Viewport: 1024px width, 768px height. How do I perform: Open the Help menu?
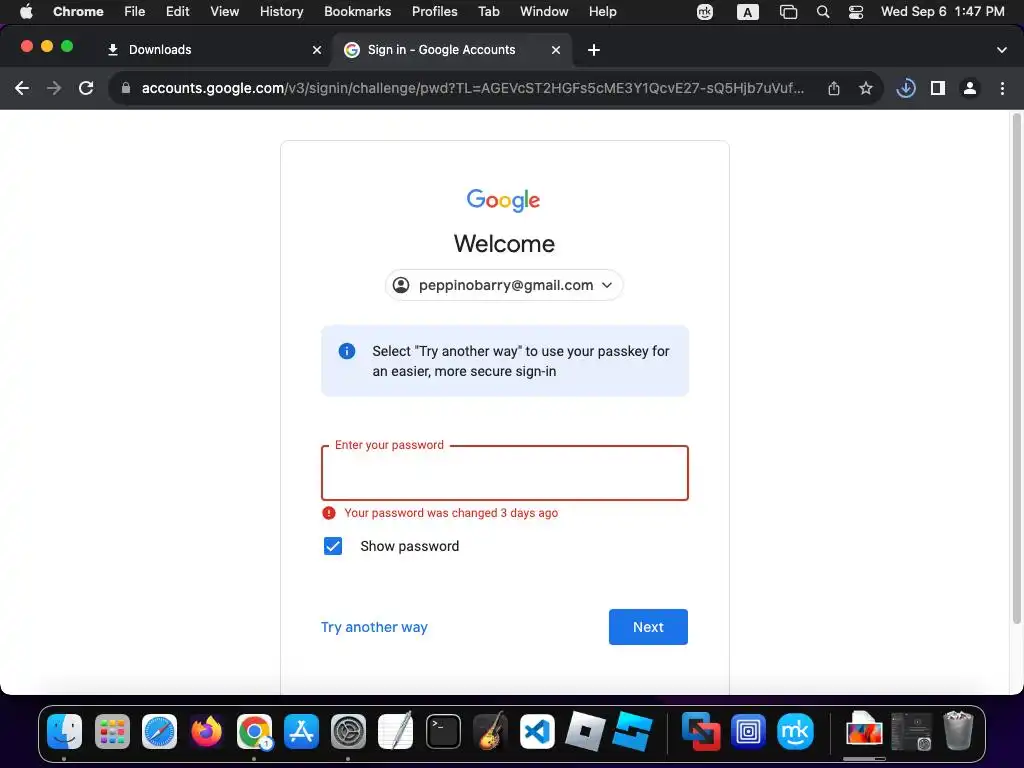click(602, 11)
